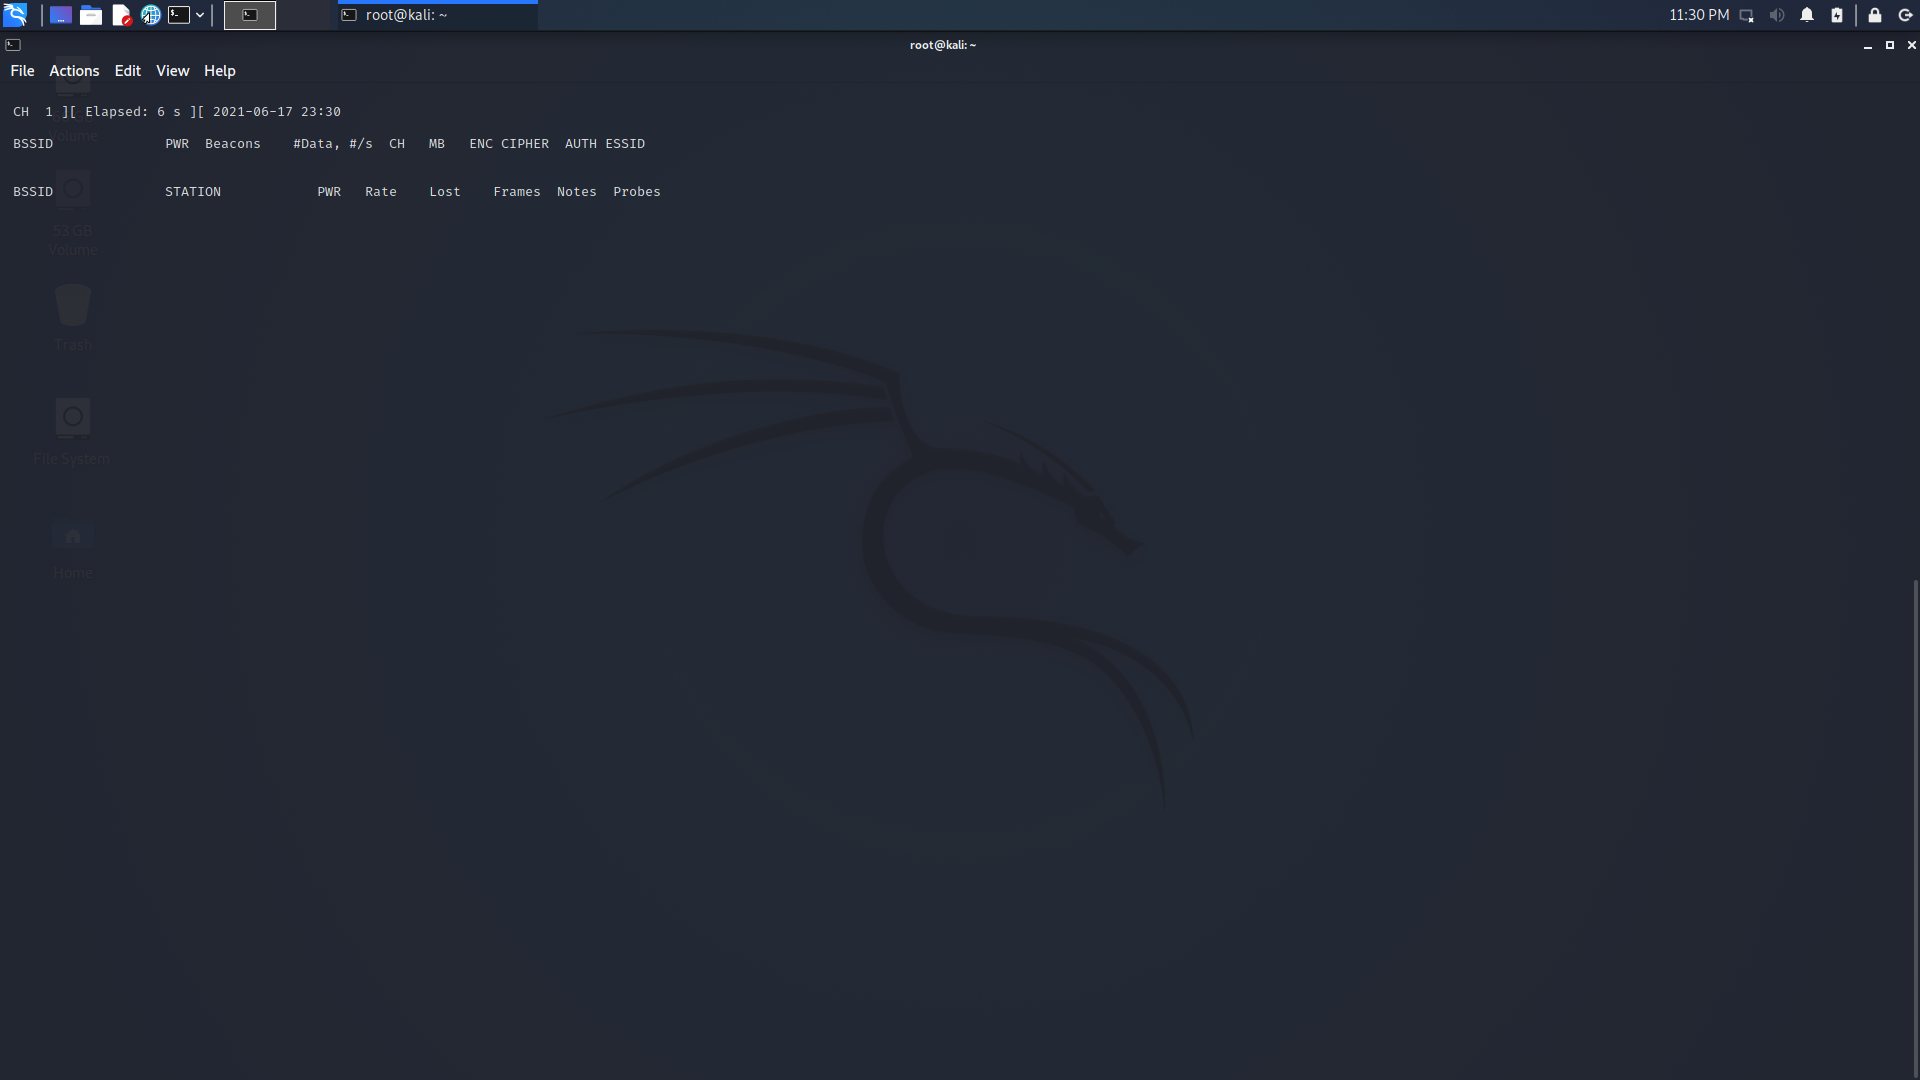
Task: Launch terminal emulator from the panel
Action: coord(179,15)
